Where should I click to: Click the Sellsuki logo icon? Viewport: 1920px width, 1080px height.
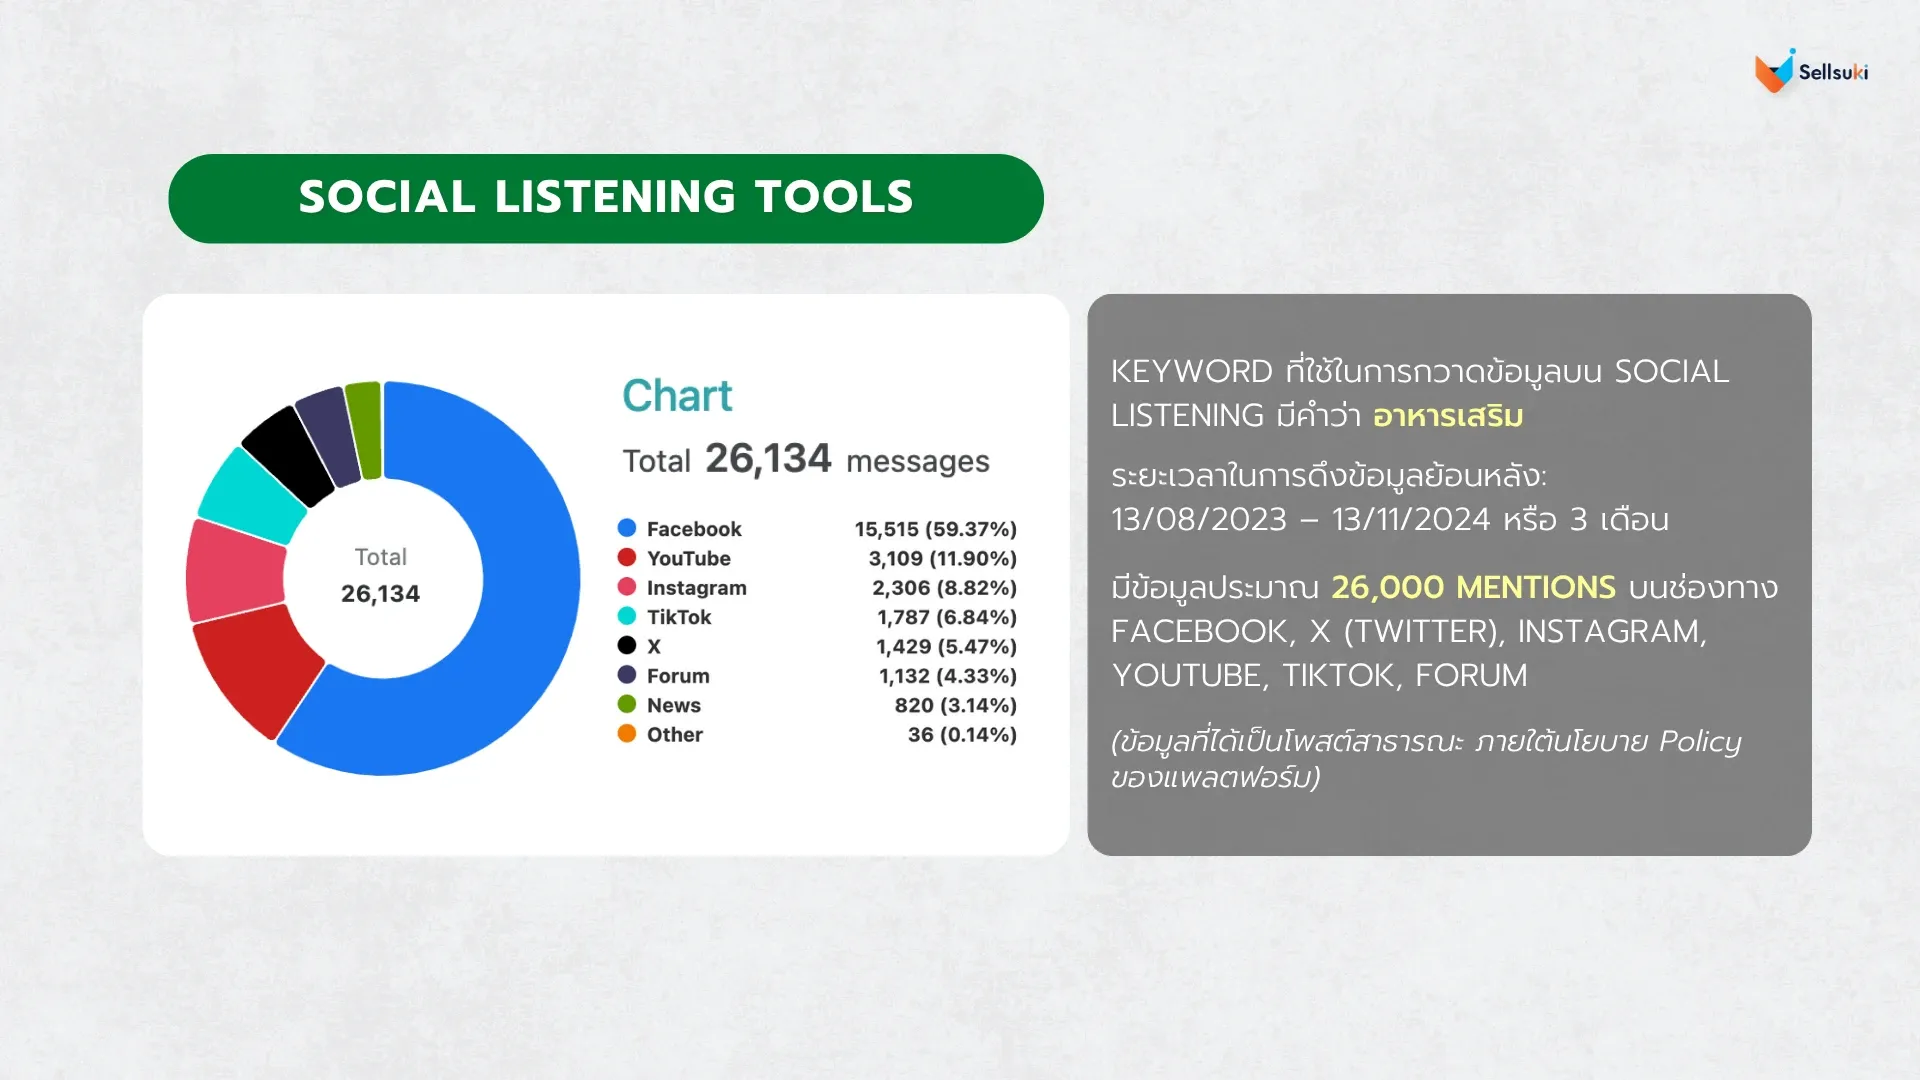click(1775, 71)
